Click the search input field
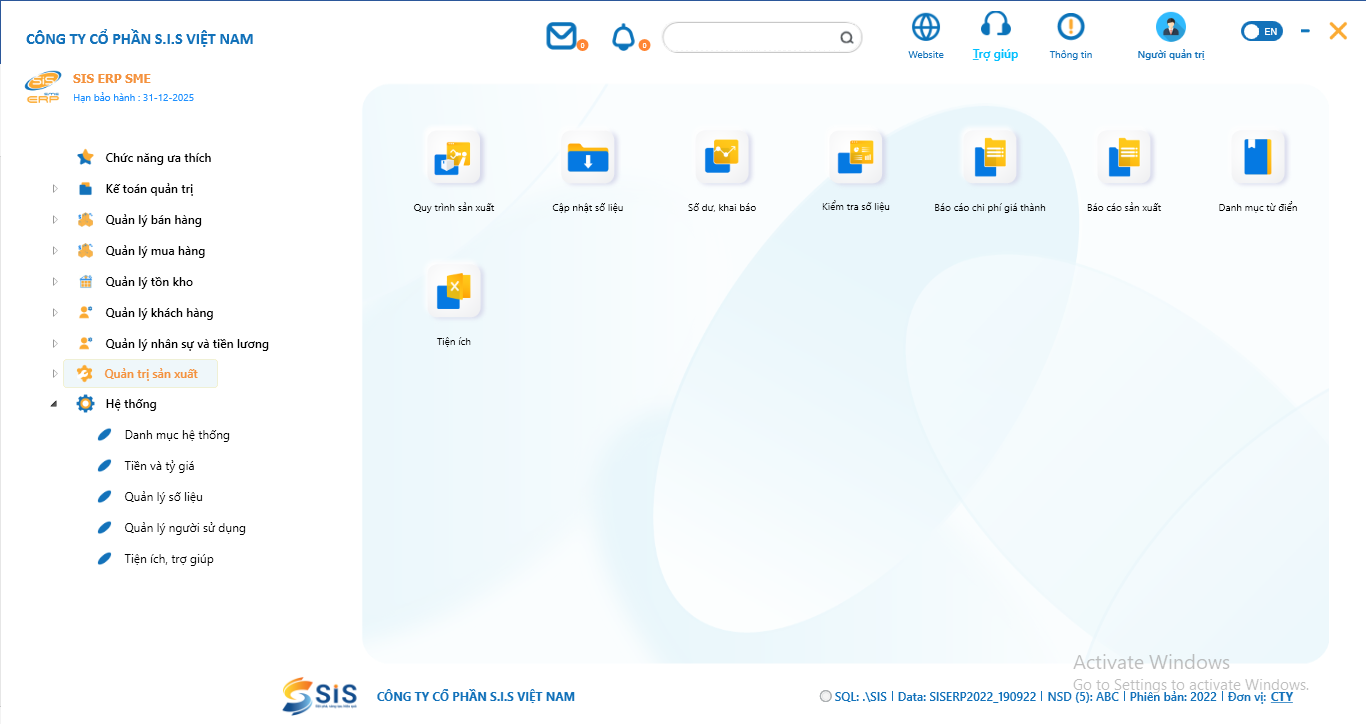1366x724 pixels. coord(750,38)
